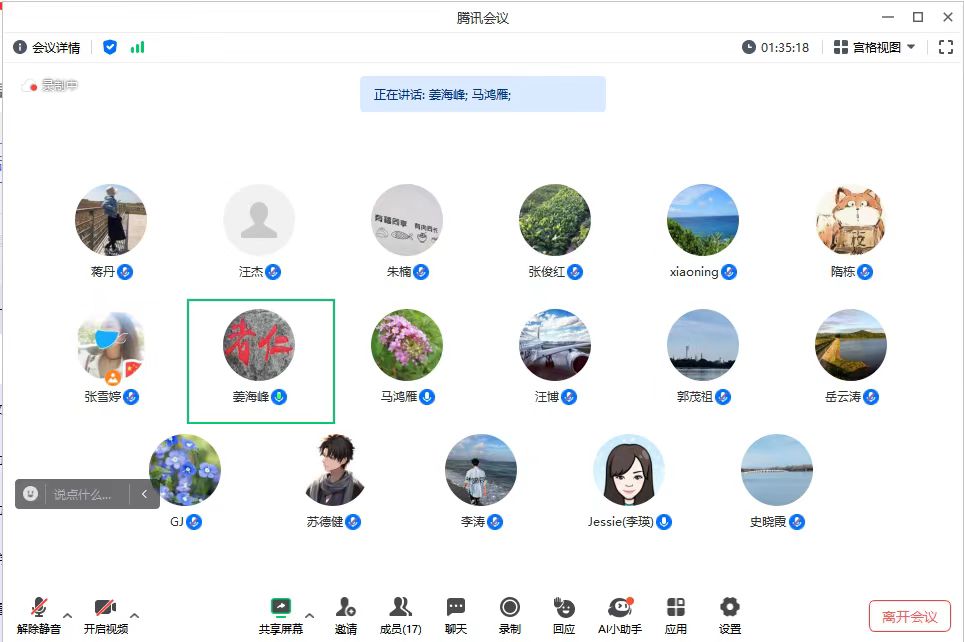Open 设置 settings gear
964x642 pixels.
(730, 614)
